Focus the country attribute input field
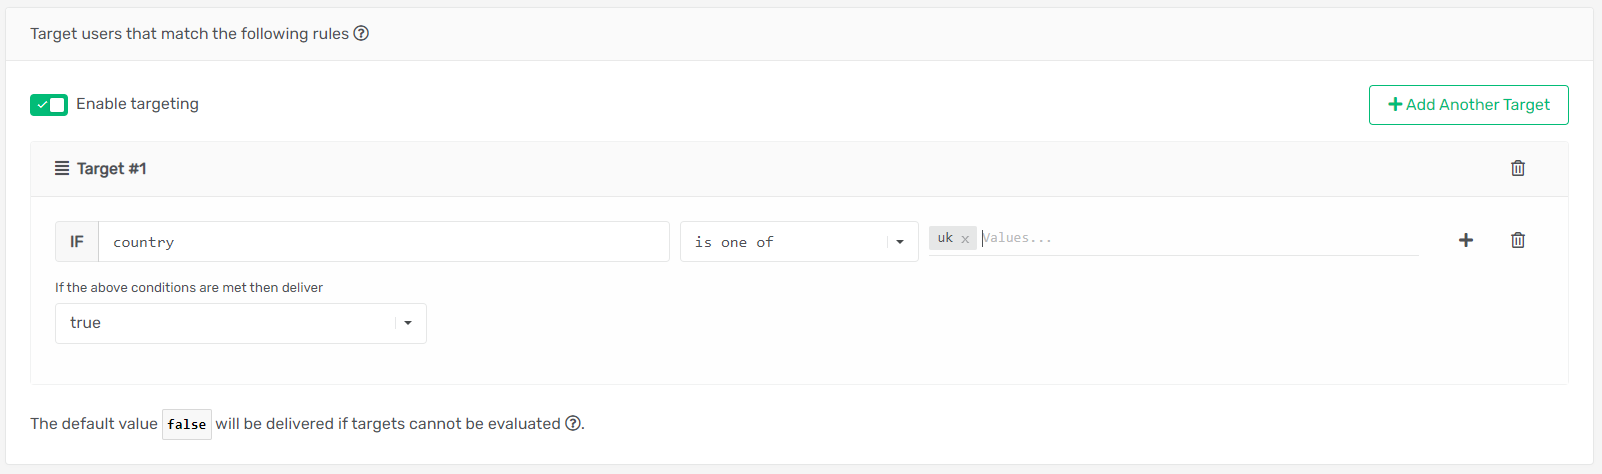This screenshot has height=474, width=1602. click(x=384, y=242)
